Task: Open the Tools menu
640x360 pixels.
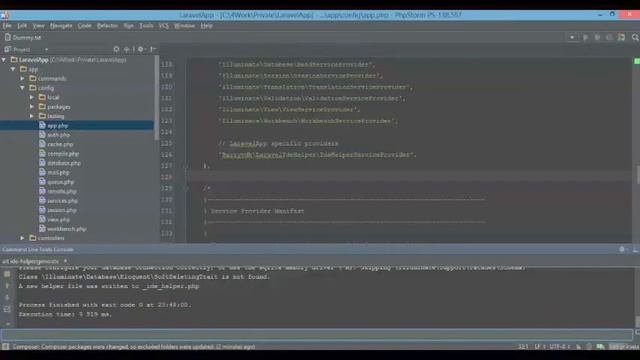Action: pos(146,26)
